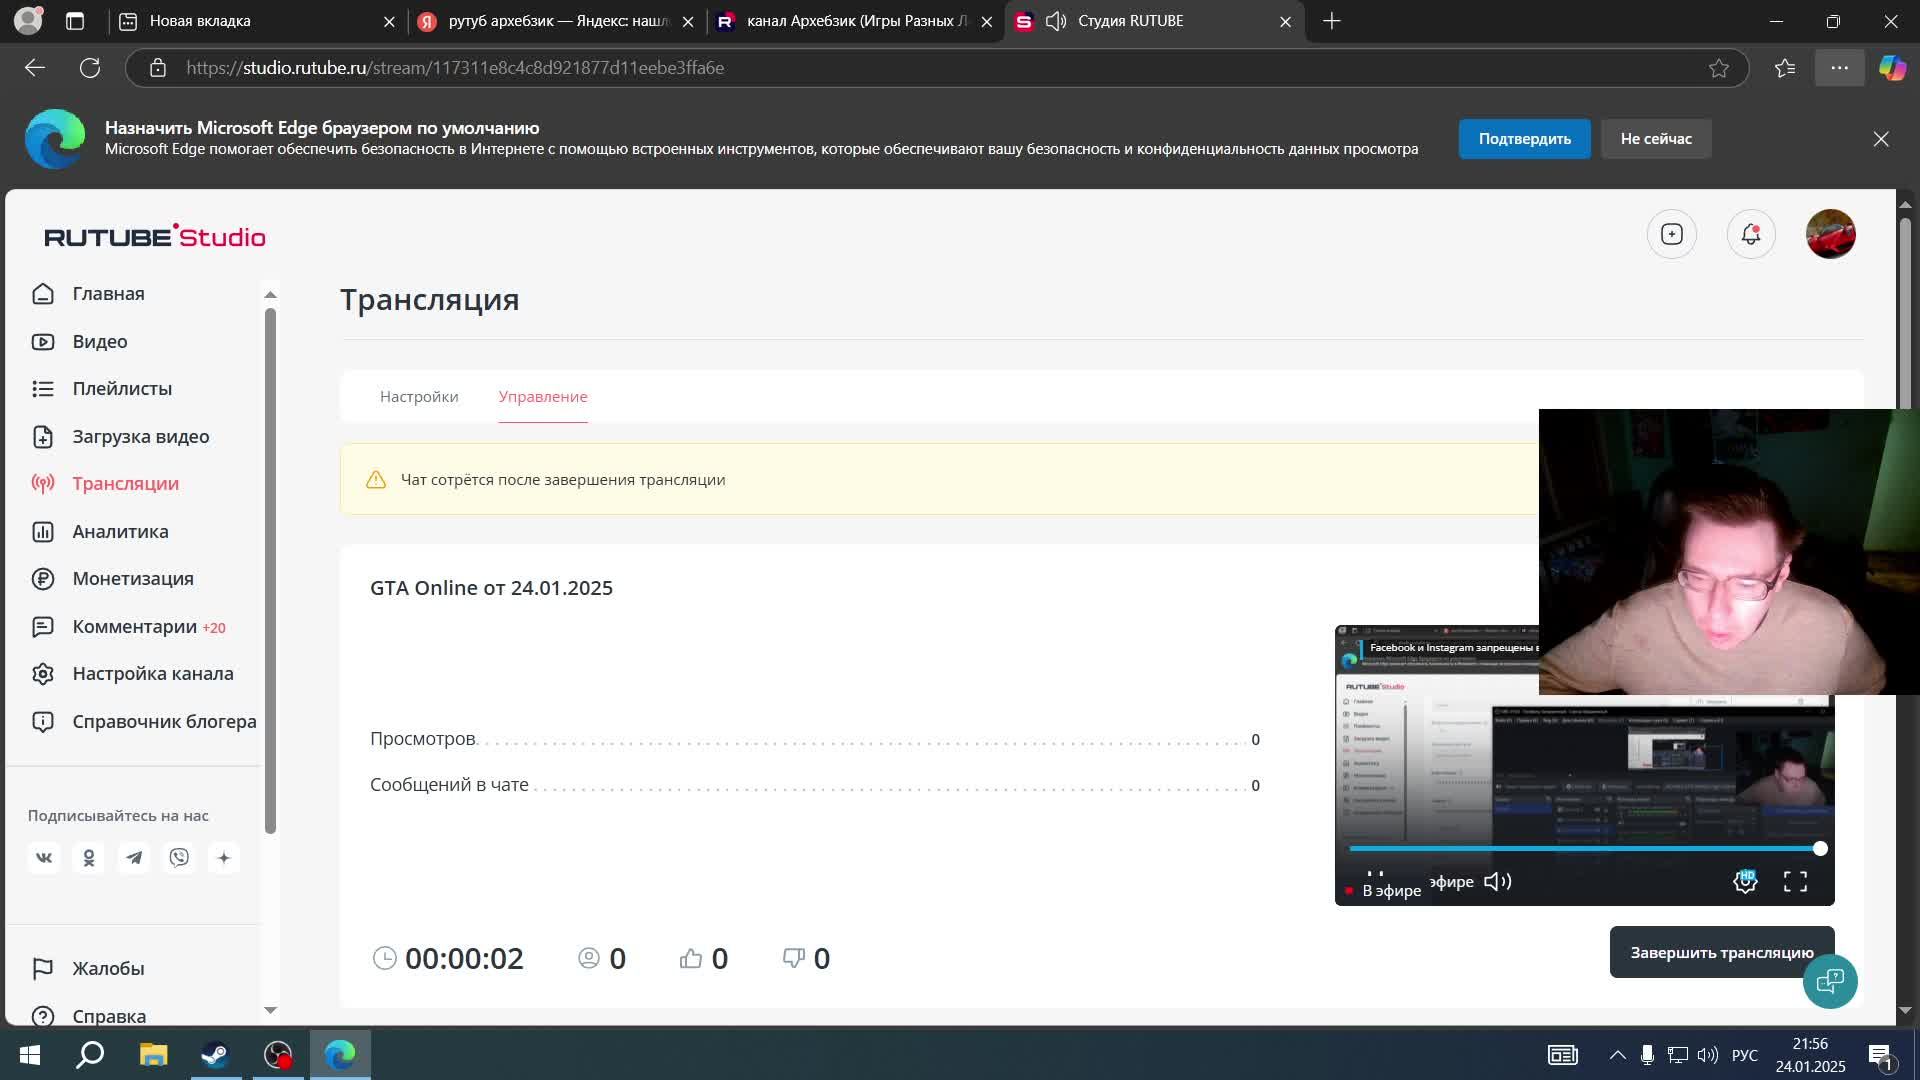Viewport: 1920px width, 1080px height.
Task: Dismiss the Edge default browser banner
Action: (x=1881, y=139)
